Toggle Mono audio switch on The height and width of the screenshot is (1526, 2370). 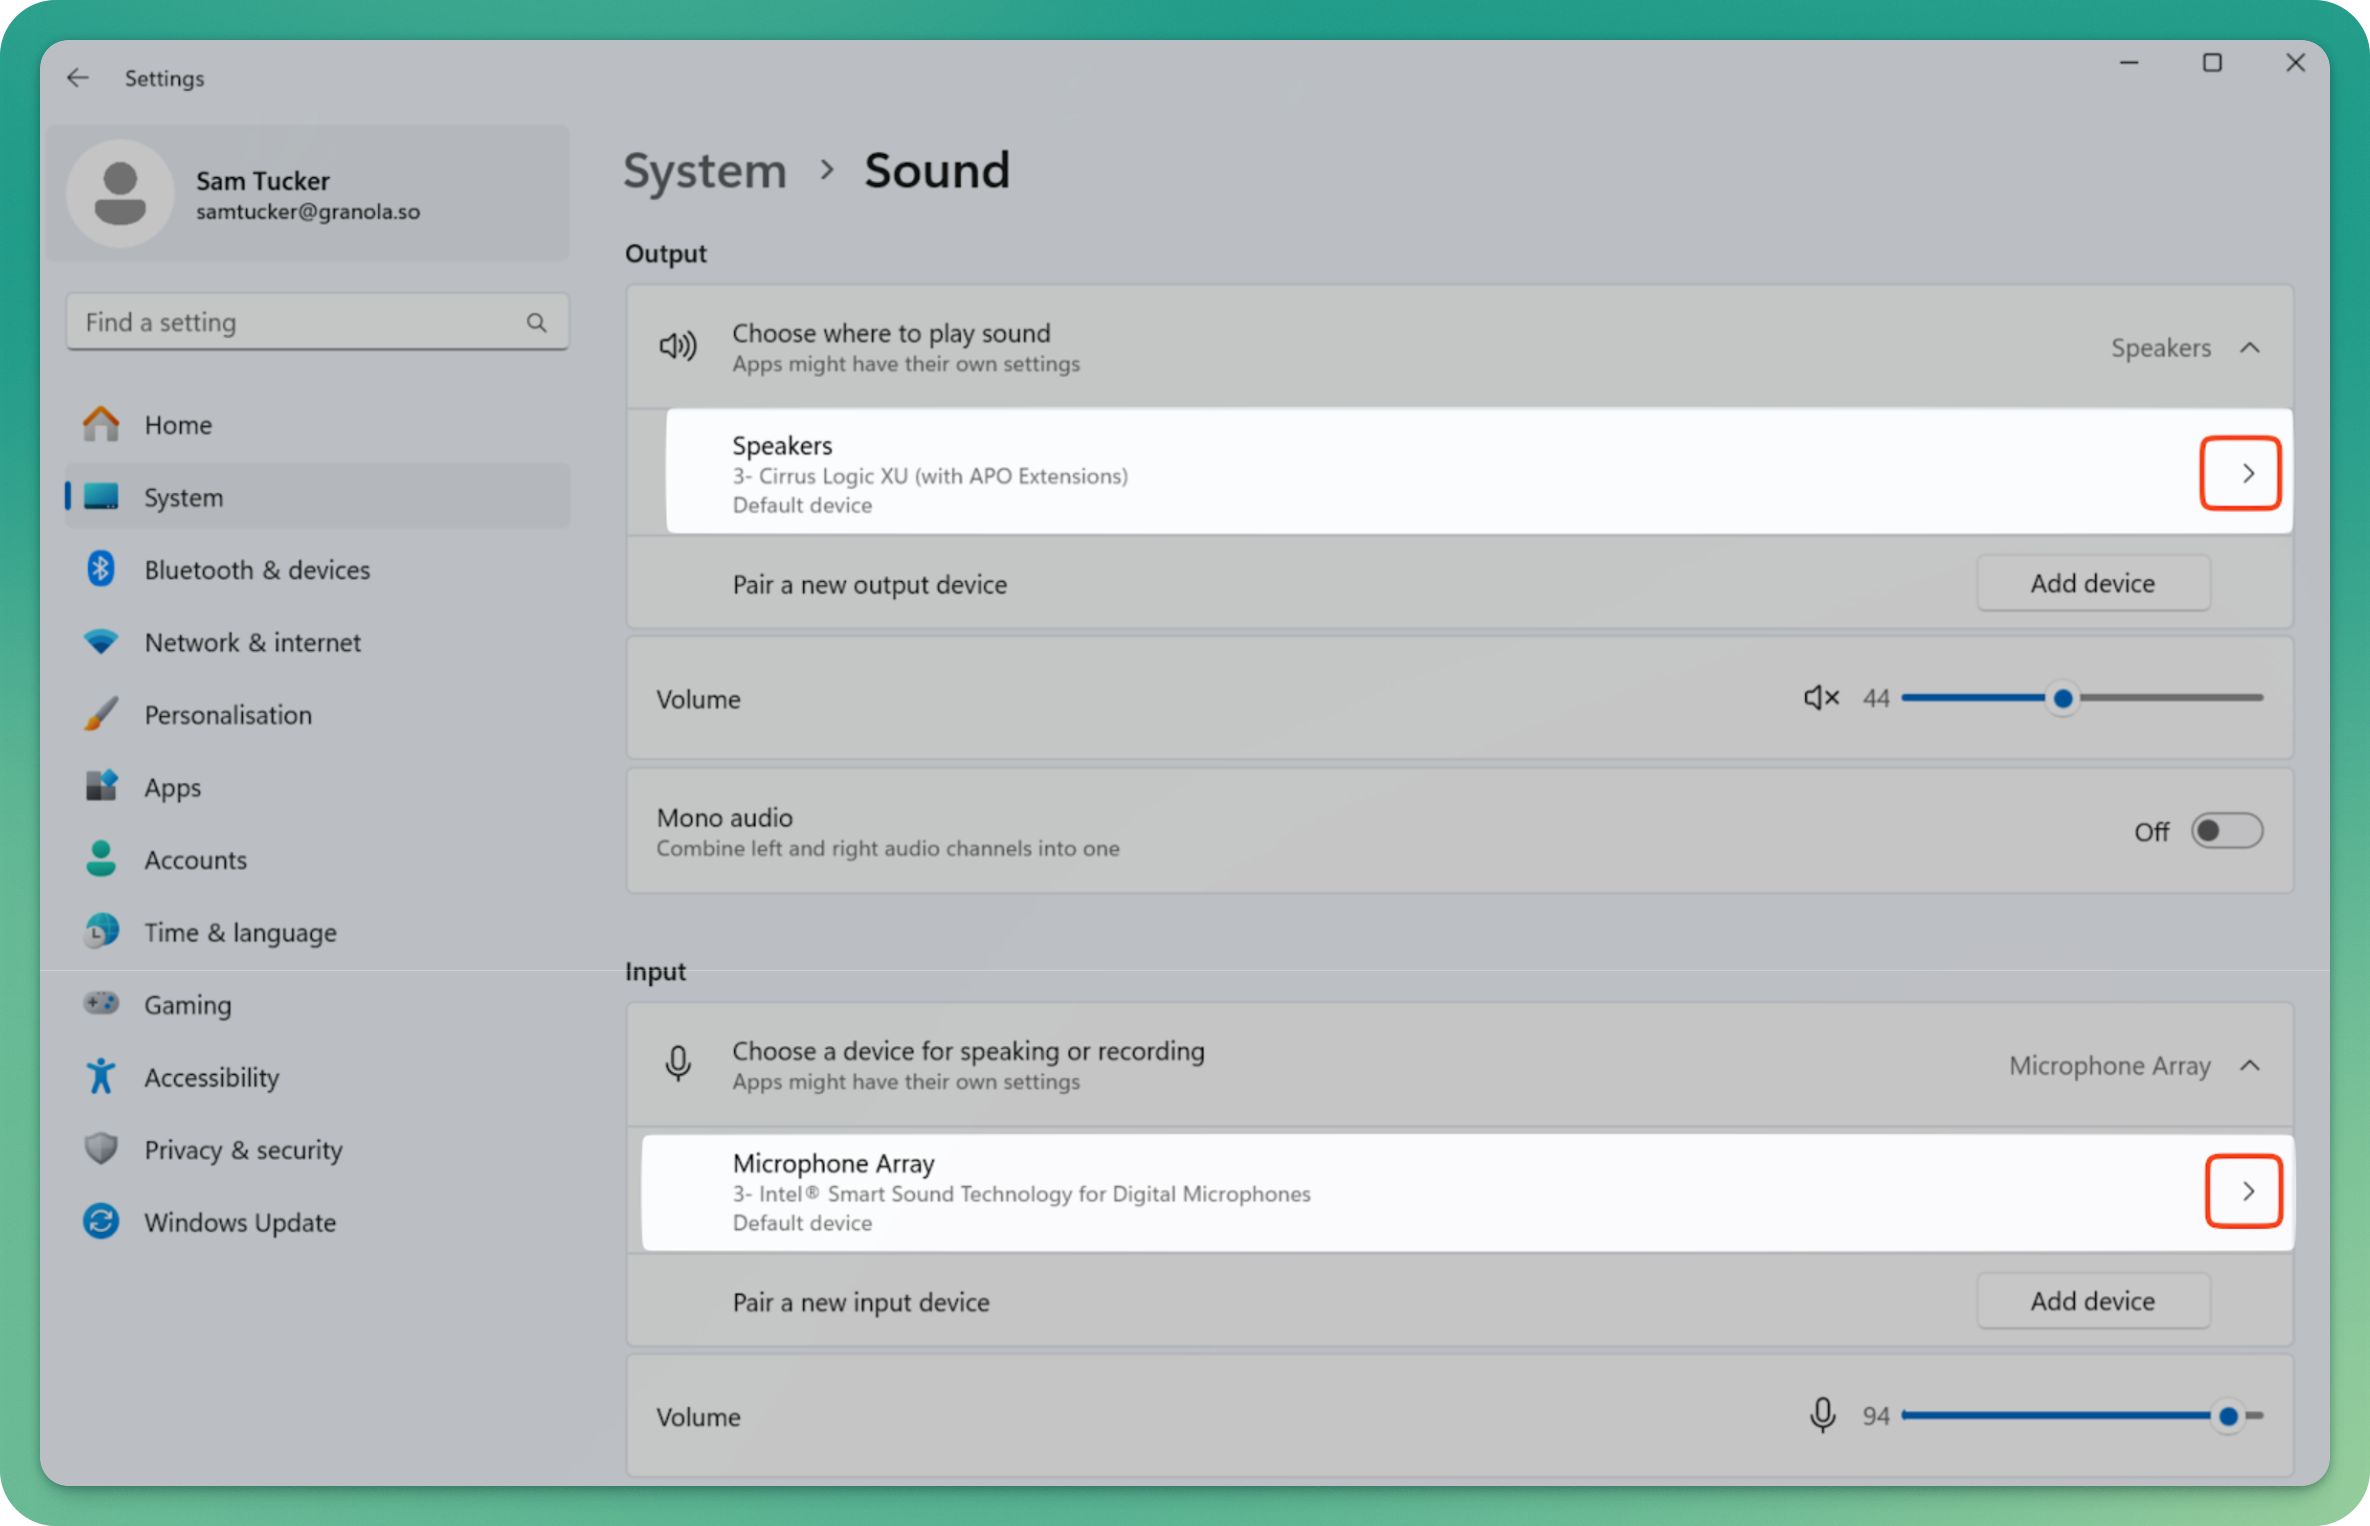pyautogui.click(x=2226, y=831)
